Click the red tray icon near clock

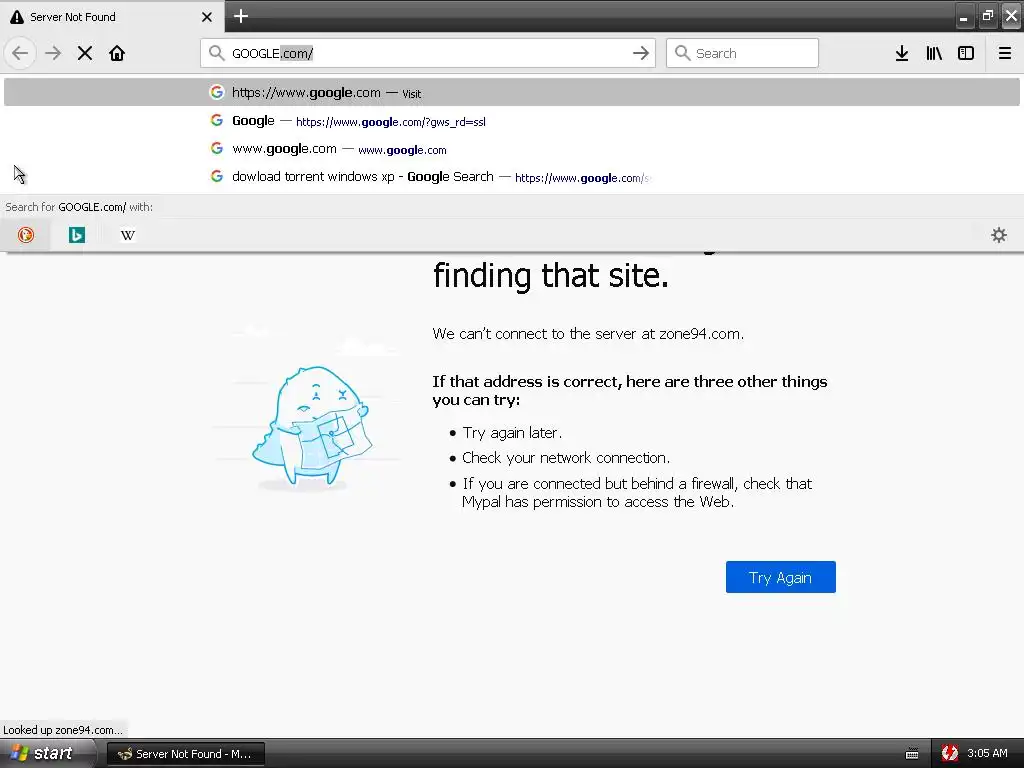tap(950, 753)
